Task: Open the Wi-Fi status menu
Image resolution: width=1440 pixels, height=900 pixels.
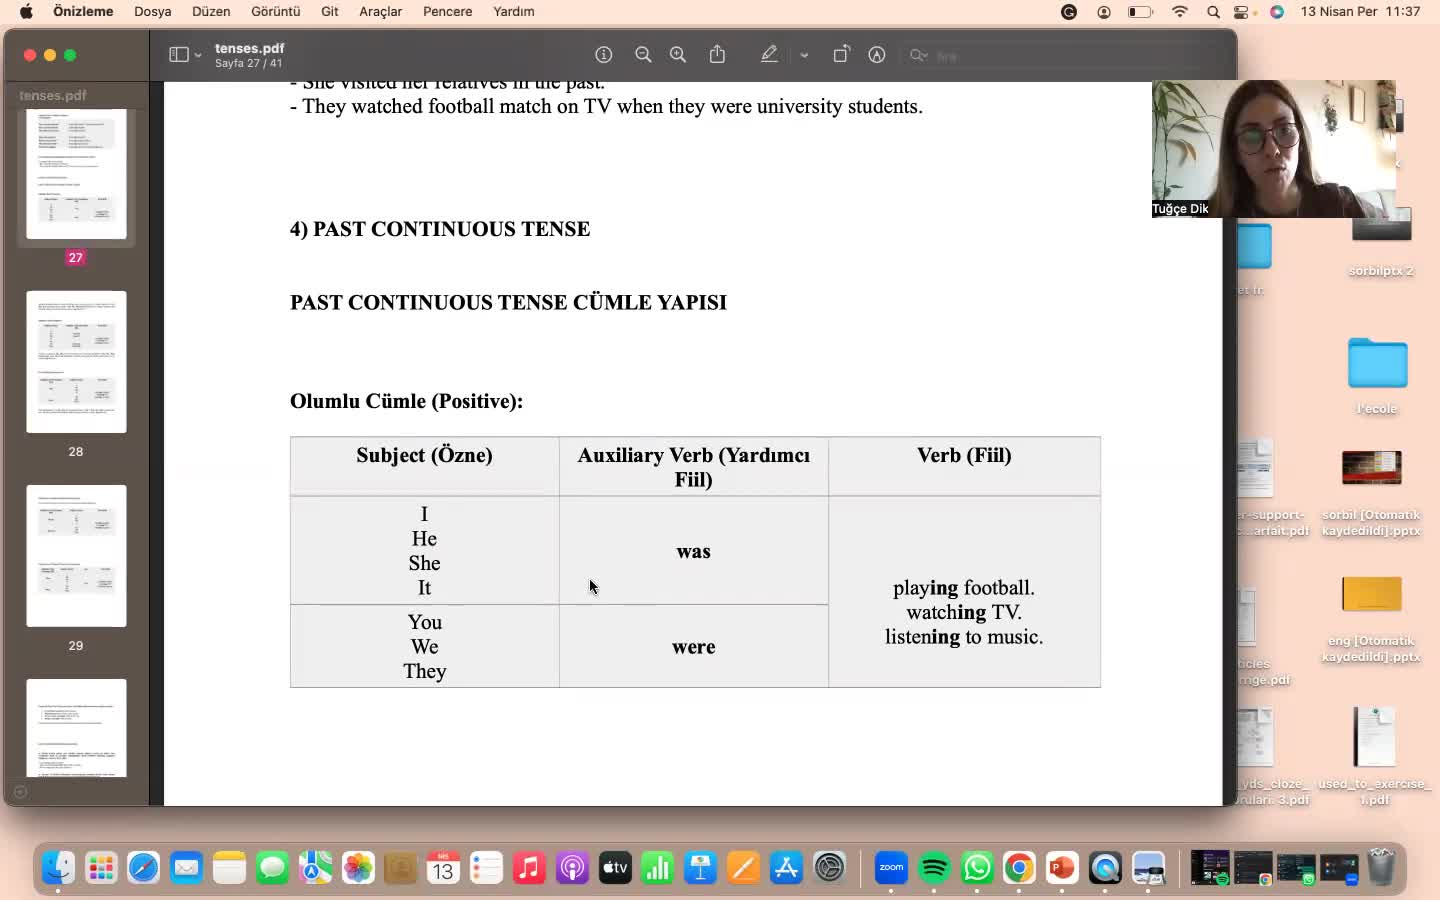Action: (1180, 12)
